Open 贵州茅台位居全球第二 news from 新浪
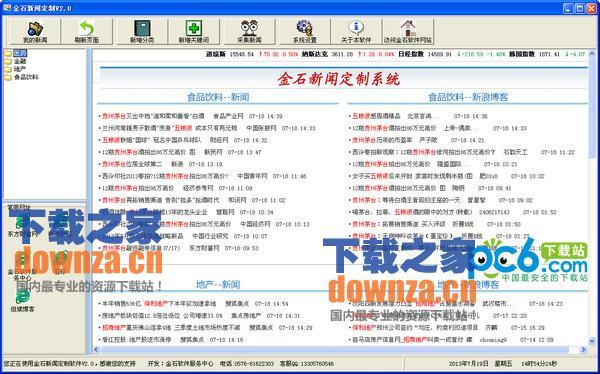The width and height of the screenshot is (600, 374). 132,164
